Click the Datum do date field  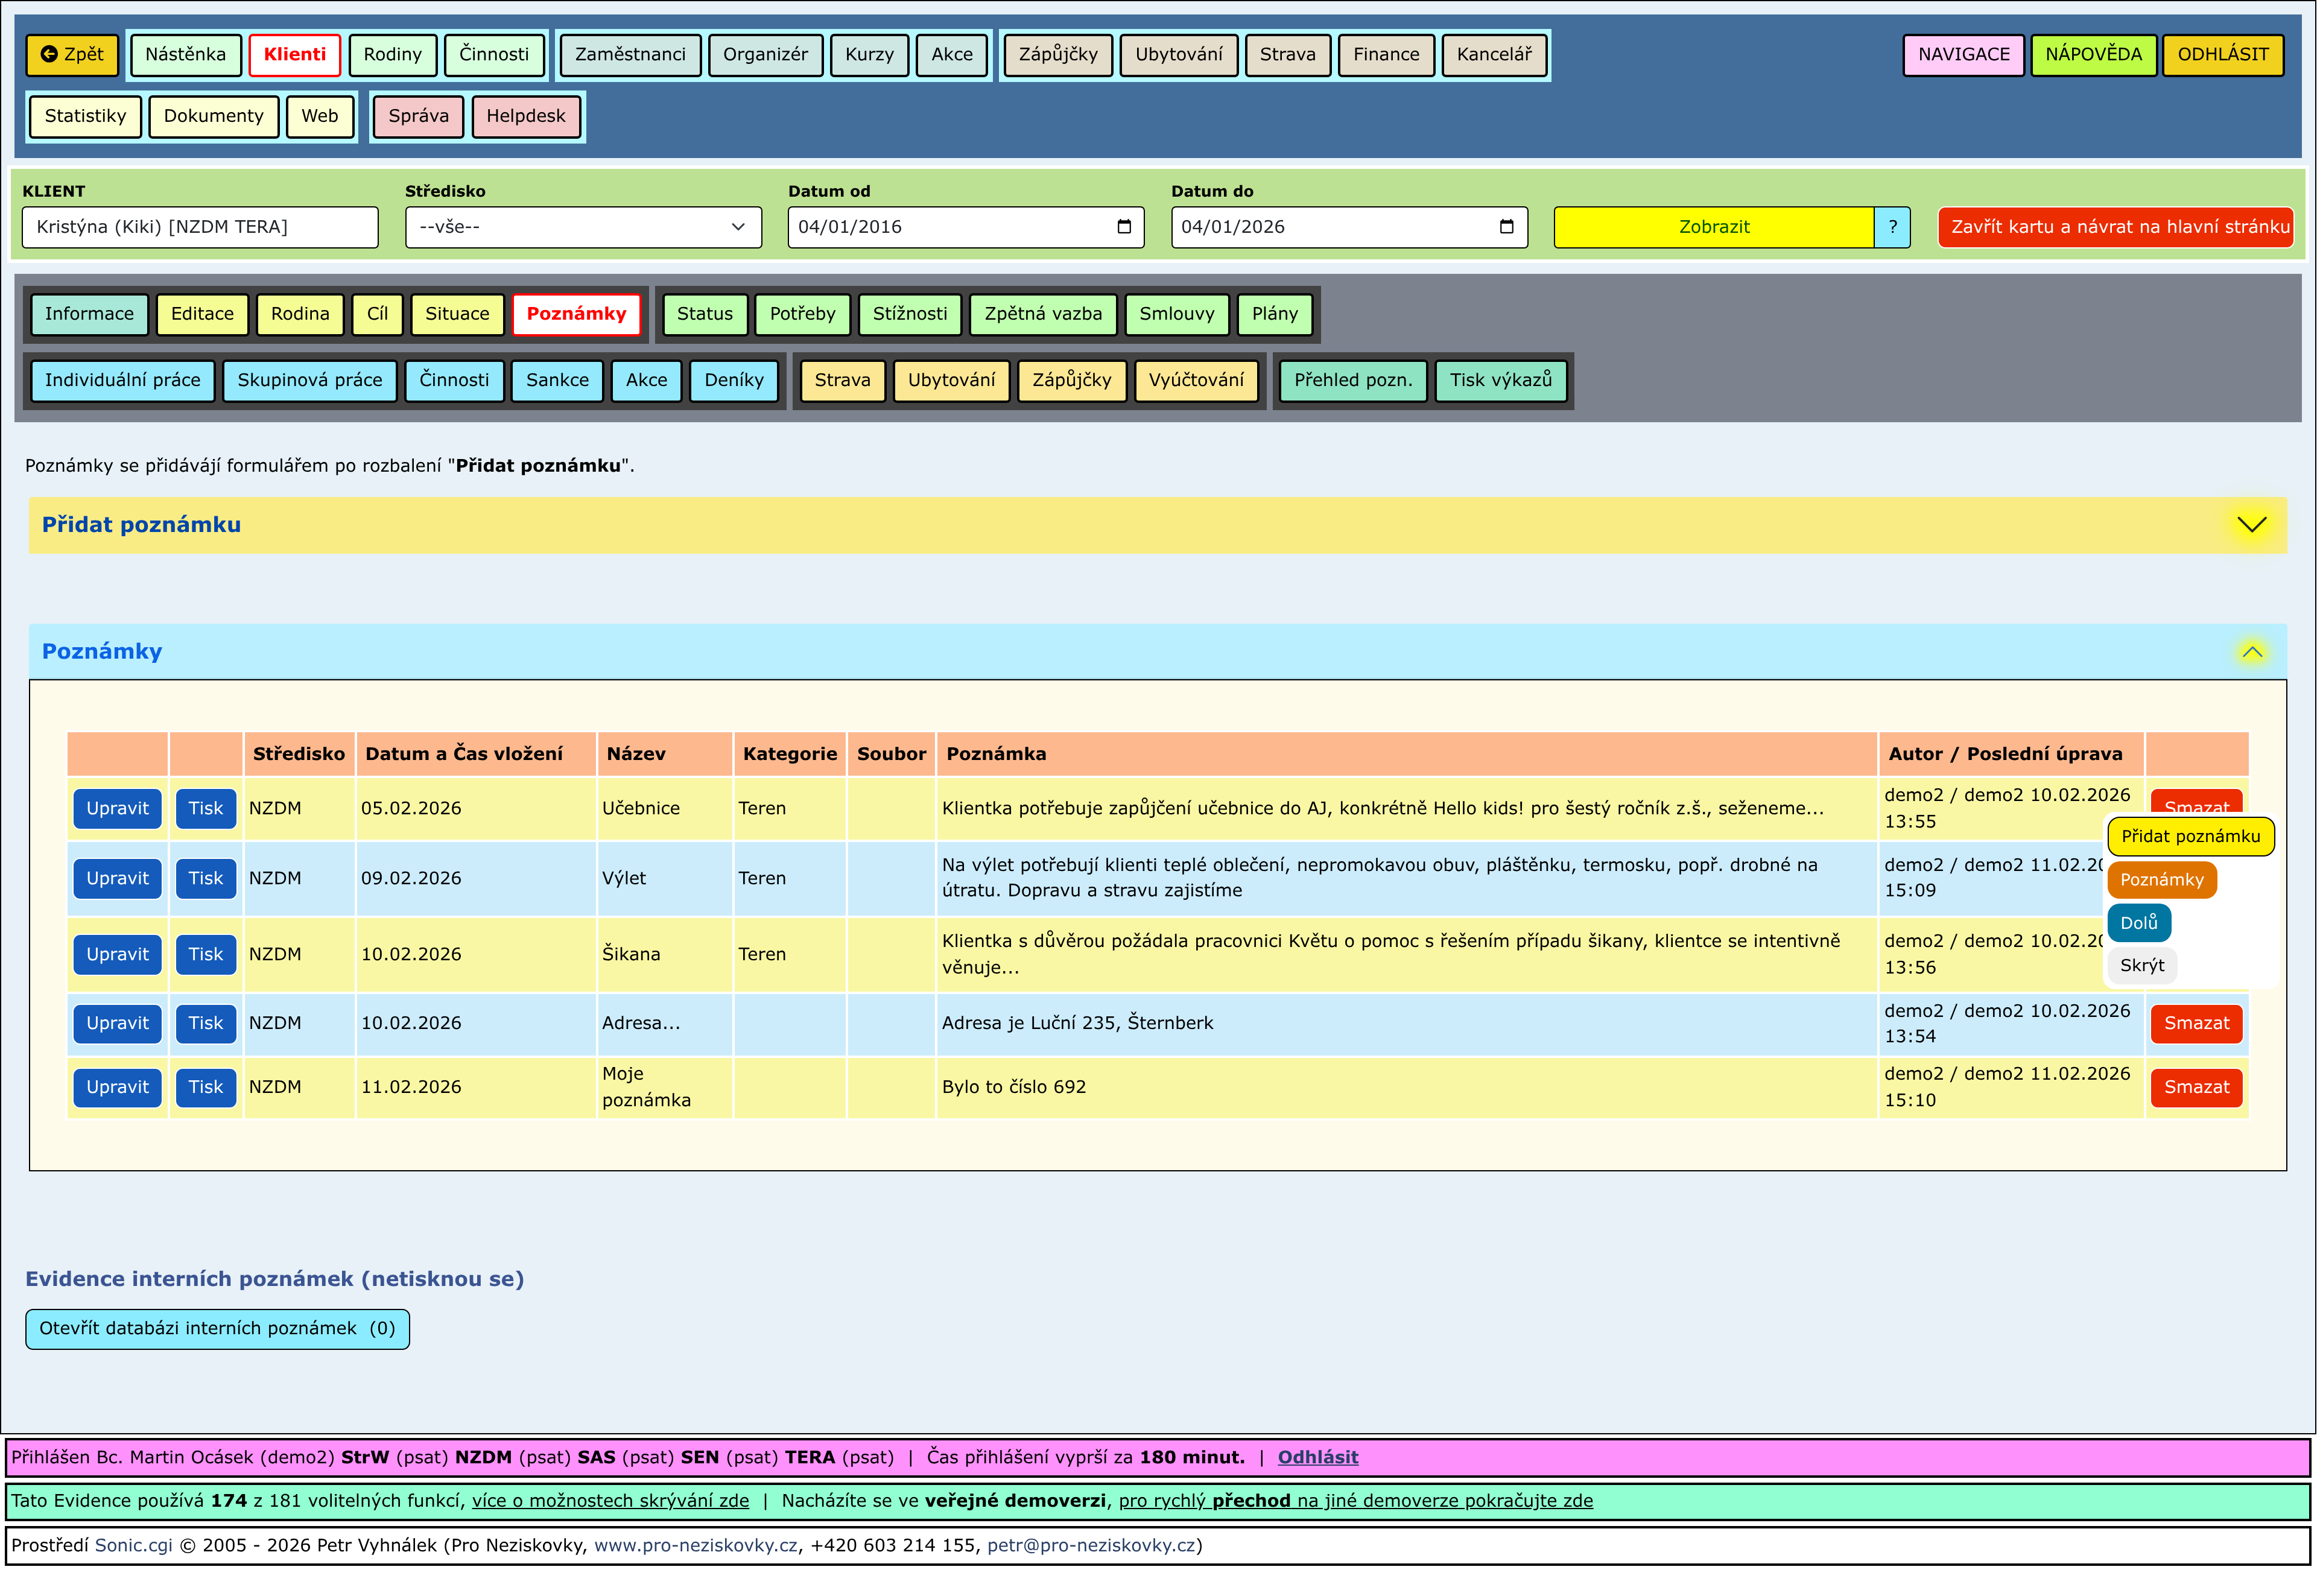[x=1348, y=227]
